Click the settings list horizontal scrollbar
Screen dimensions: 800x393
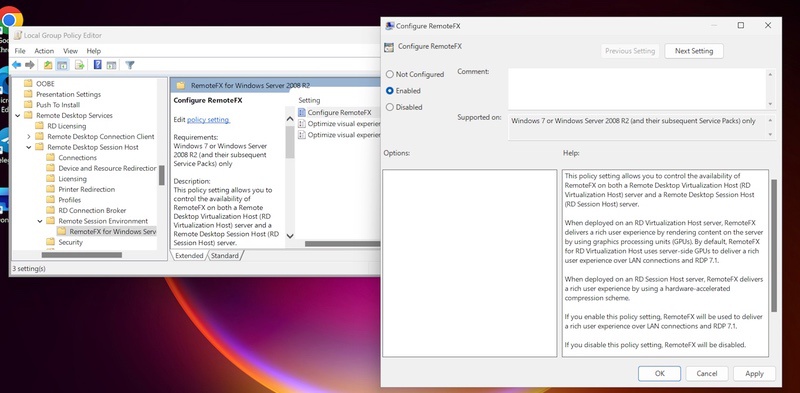pyautogui.click(x=342, y=244)
